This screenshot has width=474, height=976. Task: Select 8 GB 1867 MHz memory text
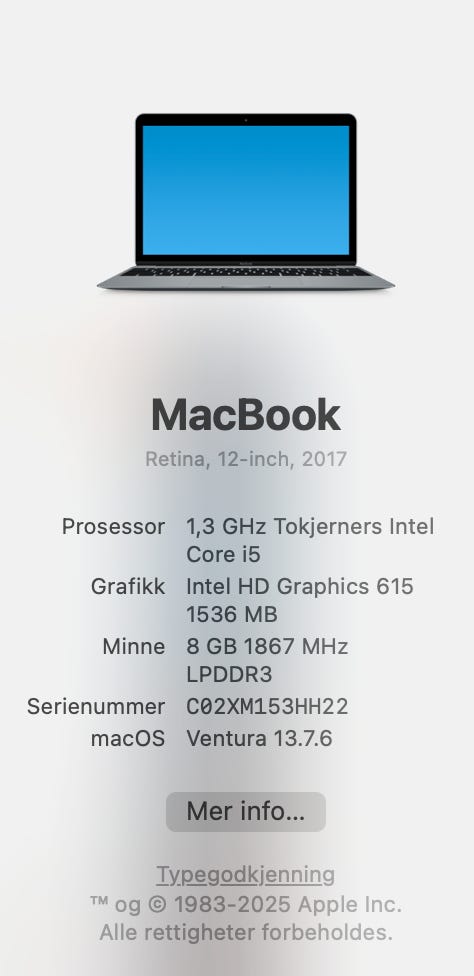pyautogui.click(x=267, y=646)
